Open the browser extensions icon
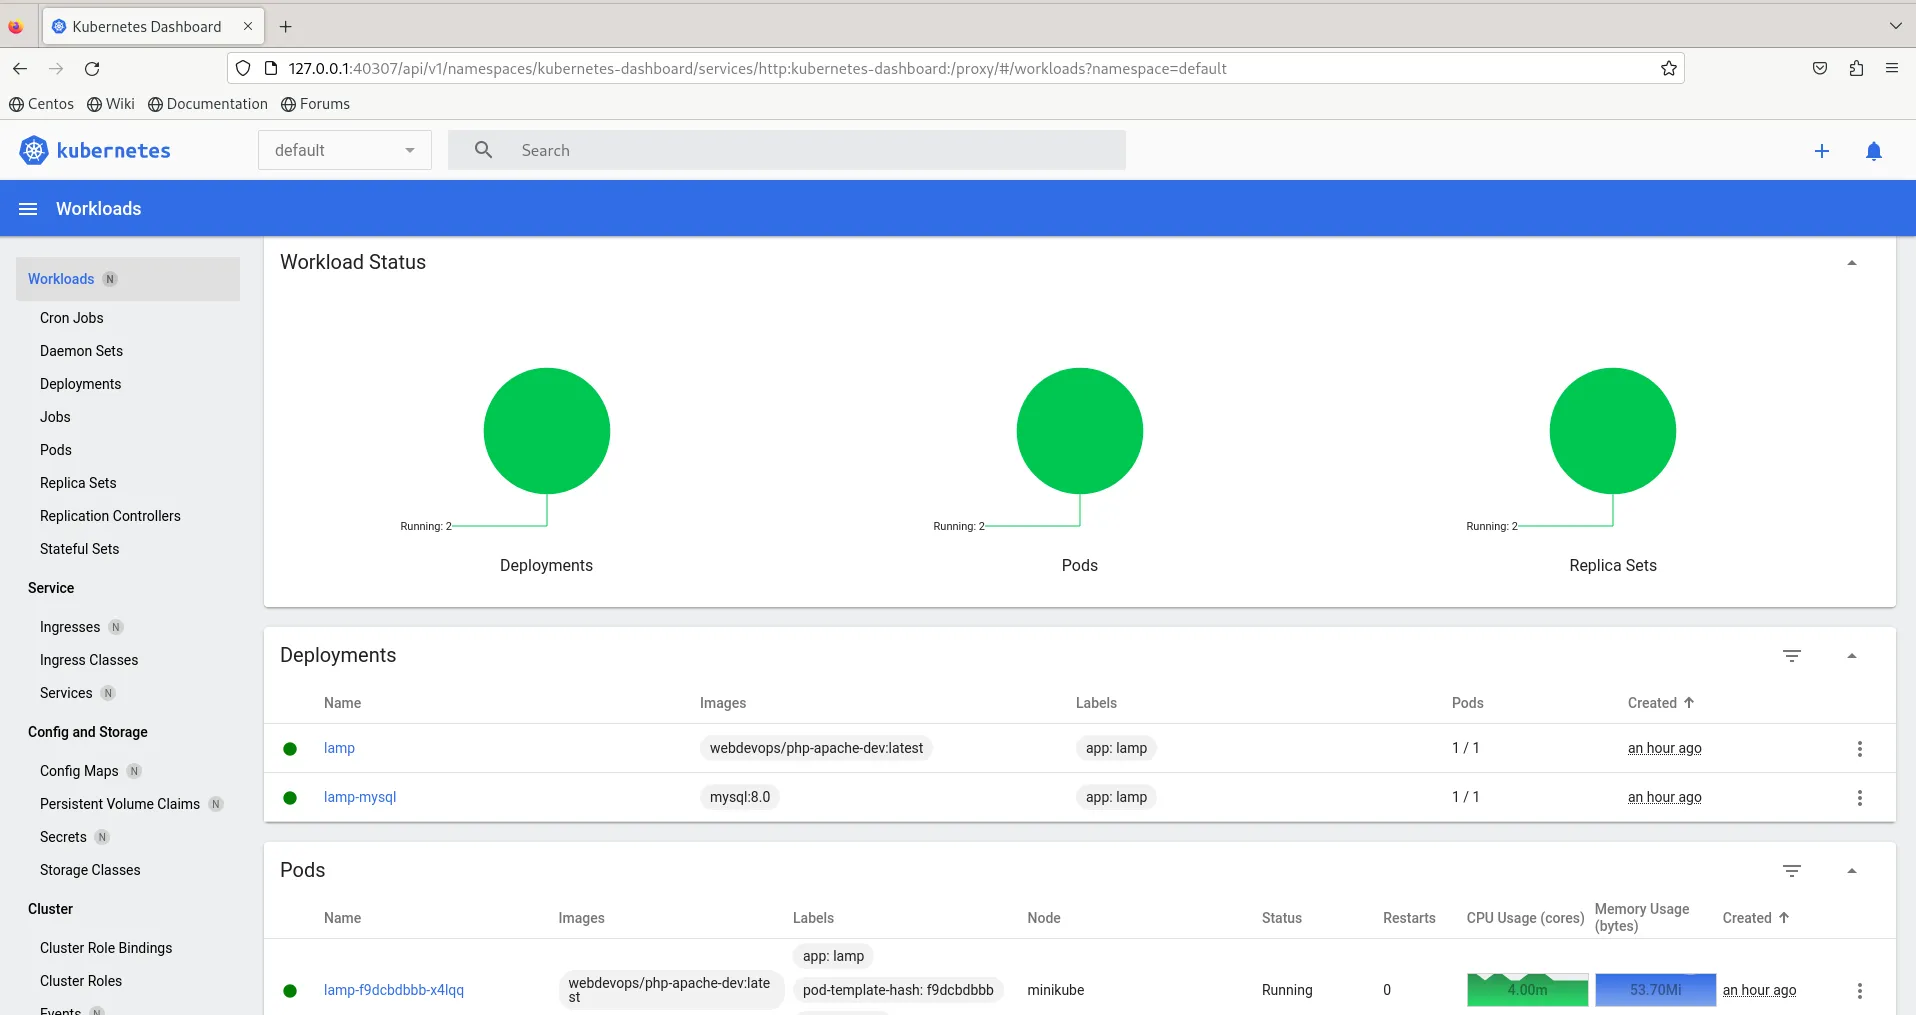1916x1015 pixels. click(x=1856, y=69)
